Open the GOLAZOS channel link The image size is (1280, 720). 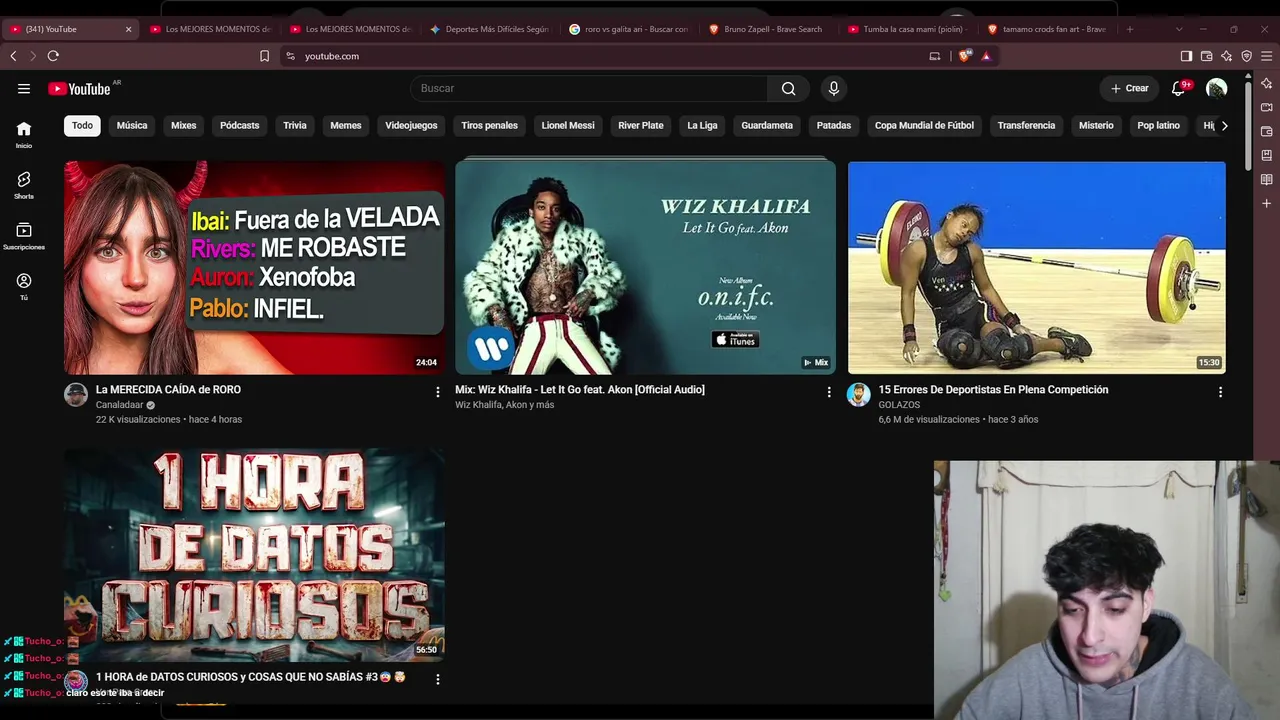(899, 405)
